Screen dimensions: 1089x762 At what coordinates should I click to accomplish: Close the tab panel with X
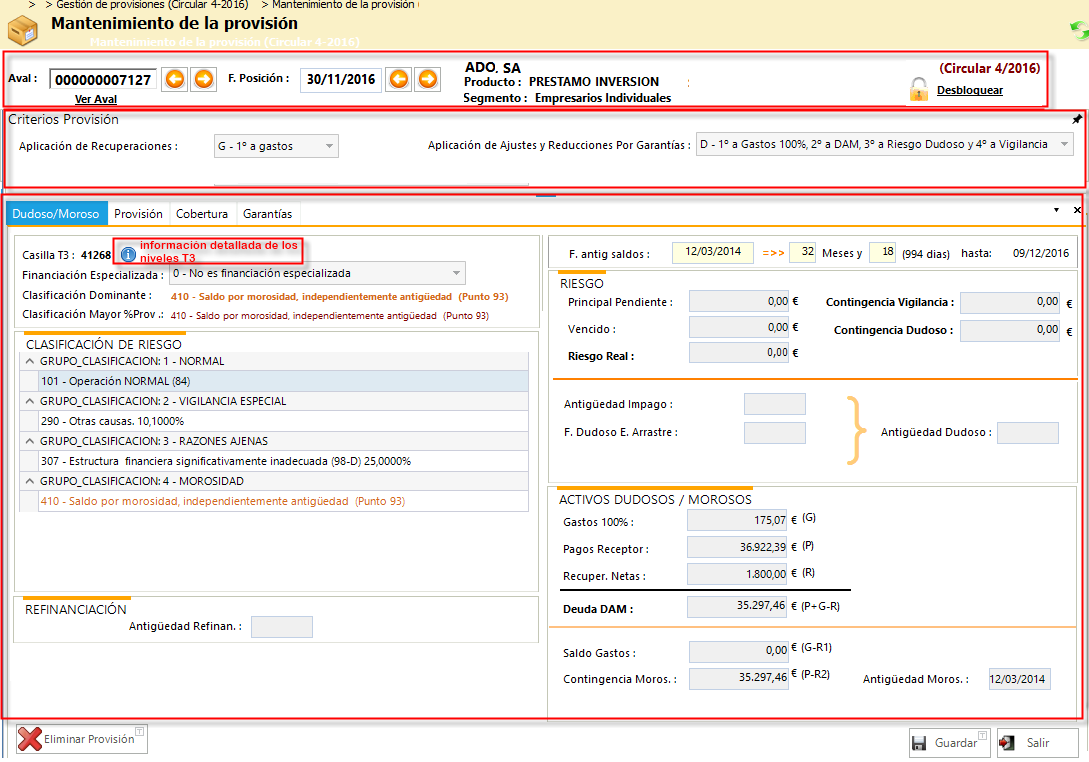(x=1076, y=210)
